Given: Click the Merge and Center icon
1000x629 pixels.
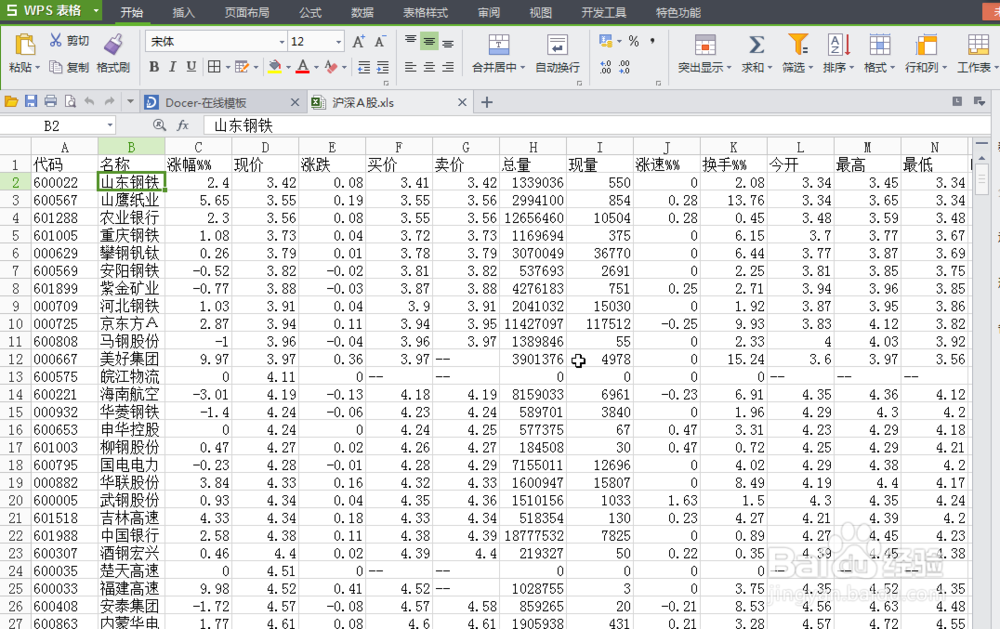Looking at the screenshot, I should (499, 45).
